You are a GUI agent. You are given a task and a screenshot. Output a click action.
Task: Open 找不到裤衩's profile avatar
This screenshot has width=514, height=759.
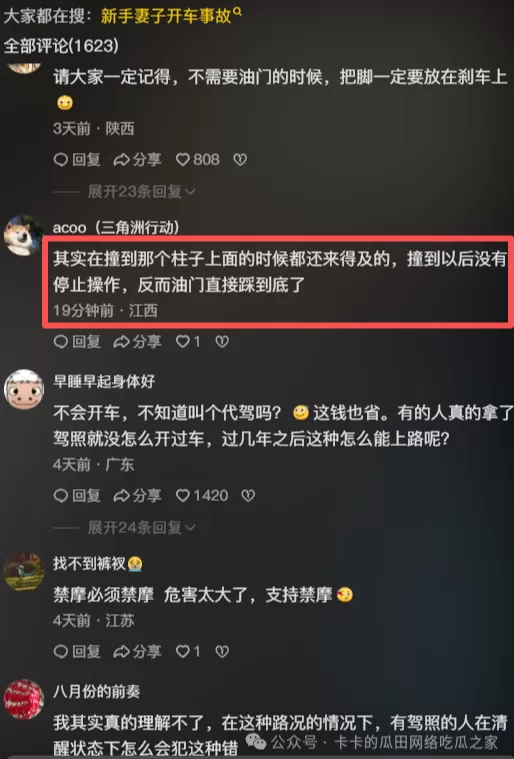coord(24,572)
